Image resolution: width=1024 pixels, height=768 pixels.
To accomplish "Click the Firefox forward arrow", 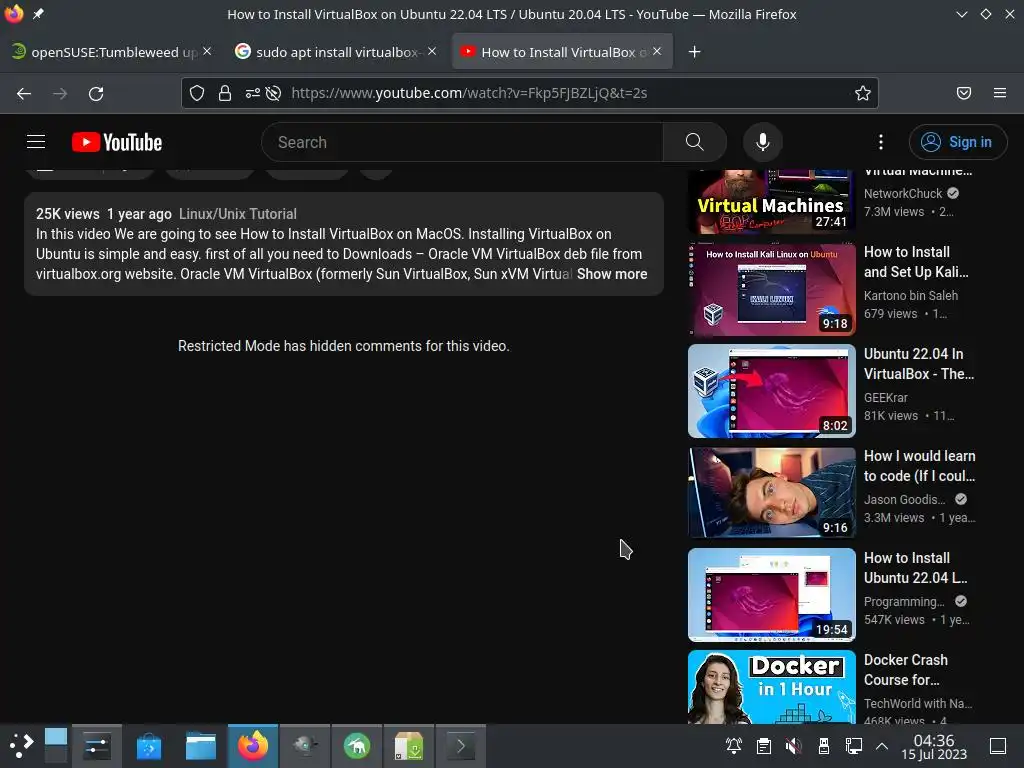I will (60, 93).
